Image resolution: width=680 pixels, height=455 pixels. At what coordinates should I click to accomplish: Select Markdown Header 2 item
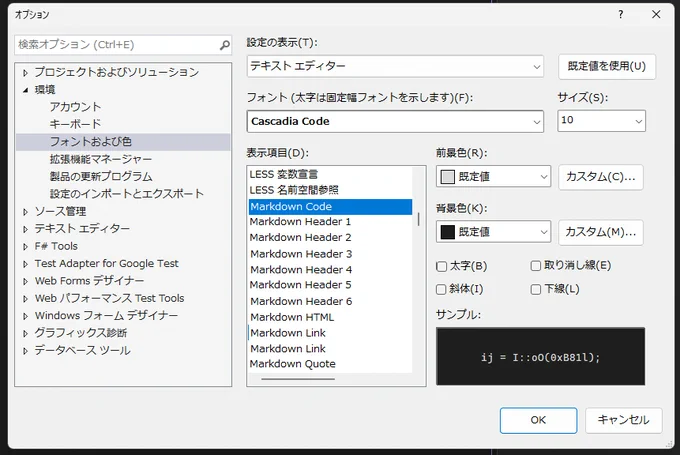[x=330, y=238]
